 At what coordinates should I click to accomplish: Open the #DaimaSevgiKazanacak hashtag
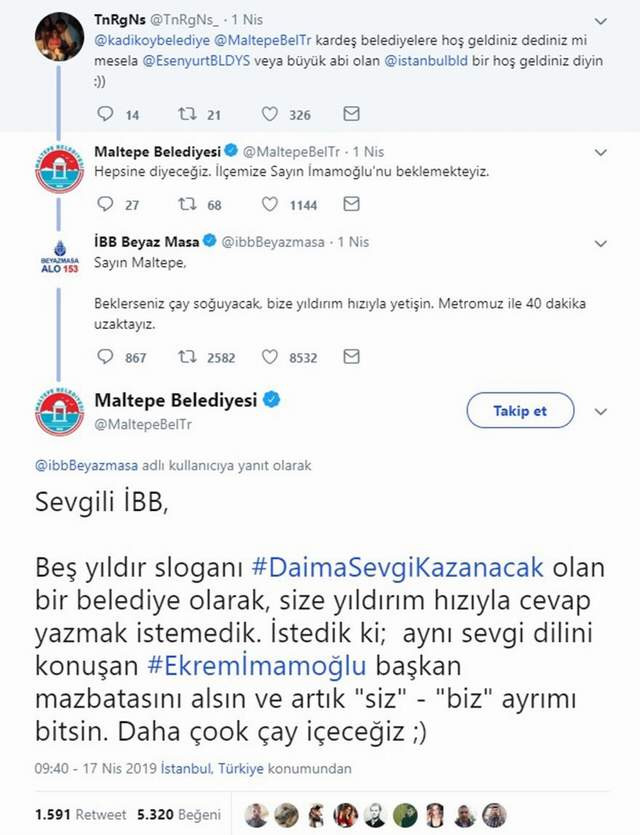[396, 568]
